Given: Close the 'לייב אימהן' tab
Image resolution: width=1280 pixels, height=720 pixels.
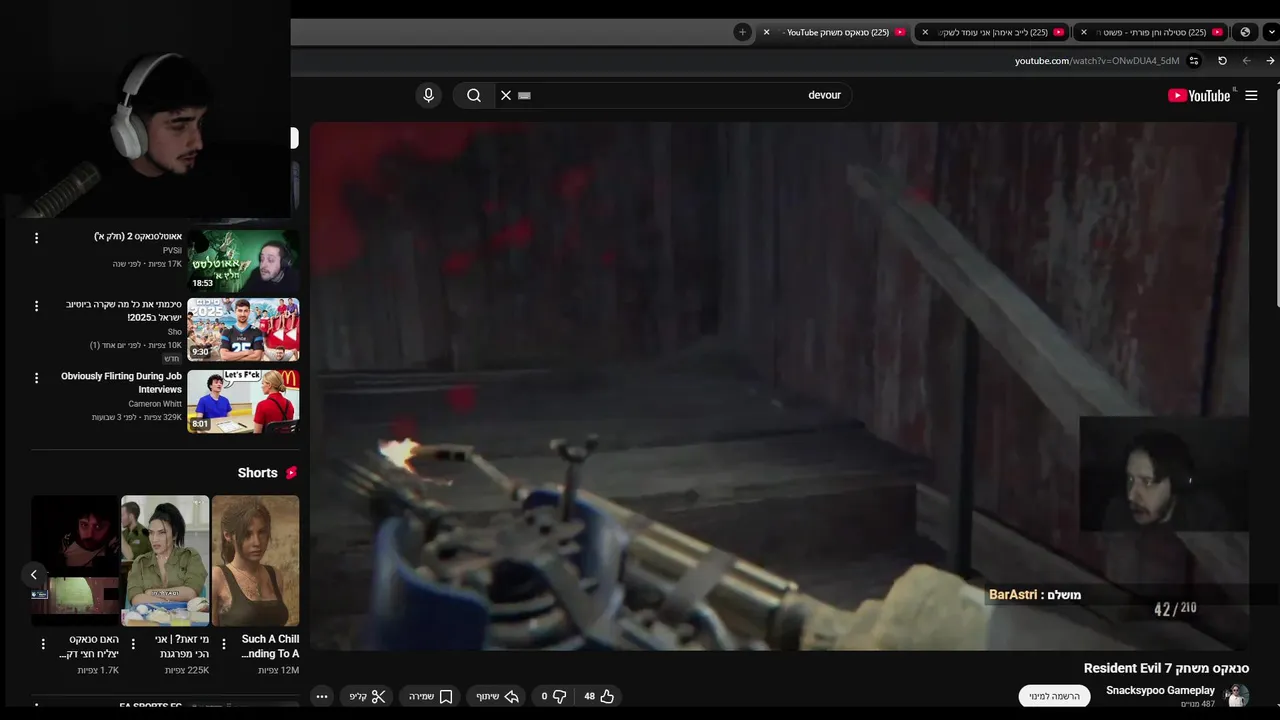Looking at the screenshot, I should click(925, 32).
